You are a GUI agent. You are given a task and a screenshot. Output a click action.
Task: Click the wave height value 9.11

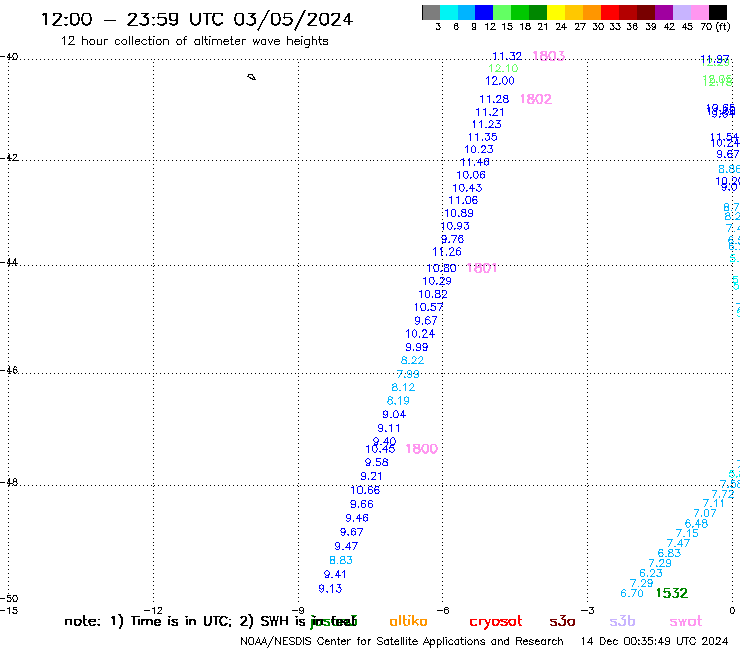[389, 428]
